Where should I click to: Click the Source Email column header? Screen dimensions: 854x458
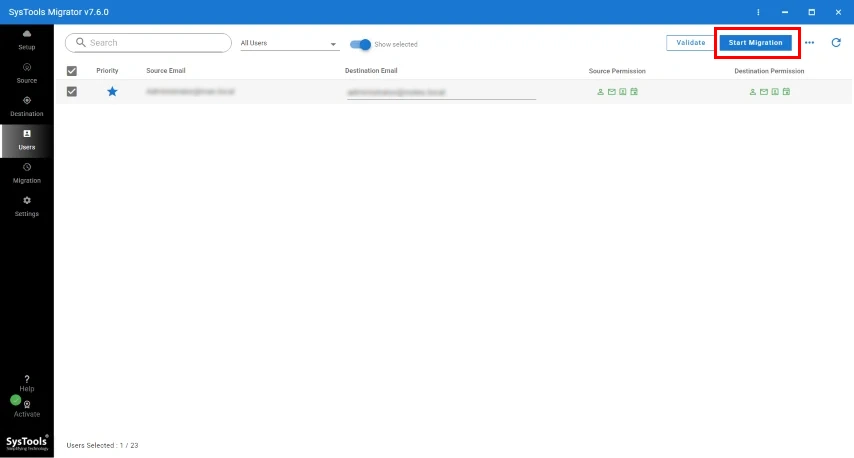[166, 71]
